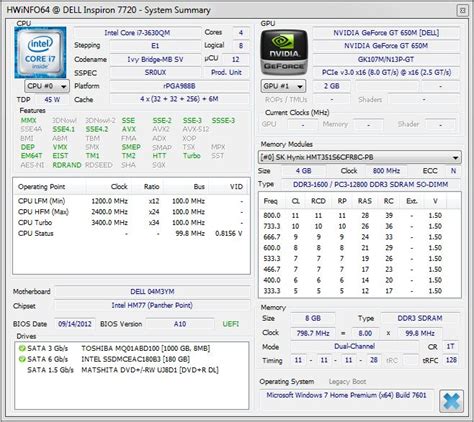
Task: Click the µCU value 12
Action: click(236, 60)
